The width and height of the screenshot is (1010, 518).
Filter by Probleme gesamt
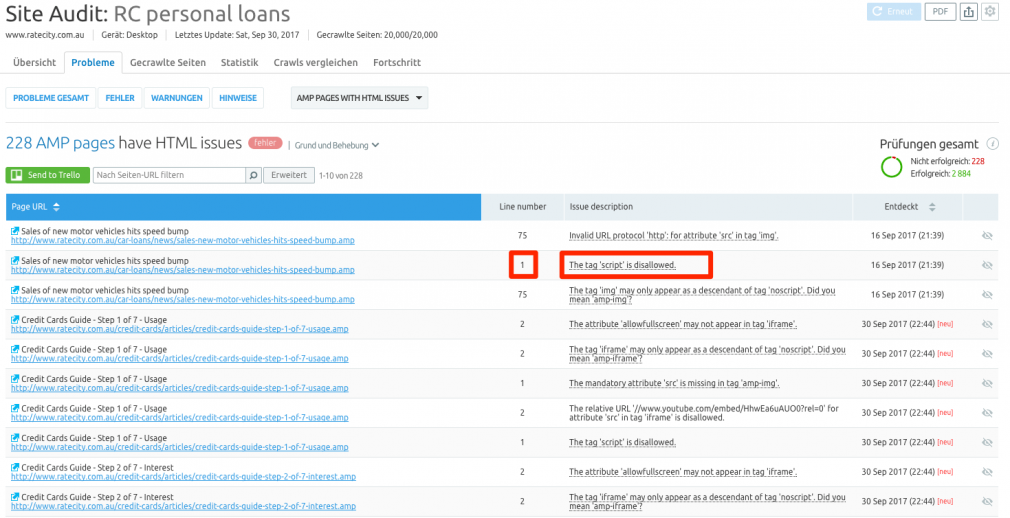click(x=51, y=98)
